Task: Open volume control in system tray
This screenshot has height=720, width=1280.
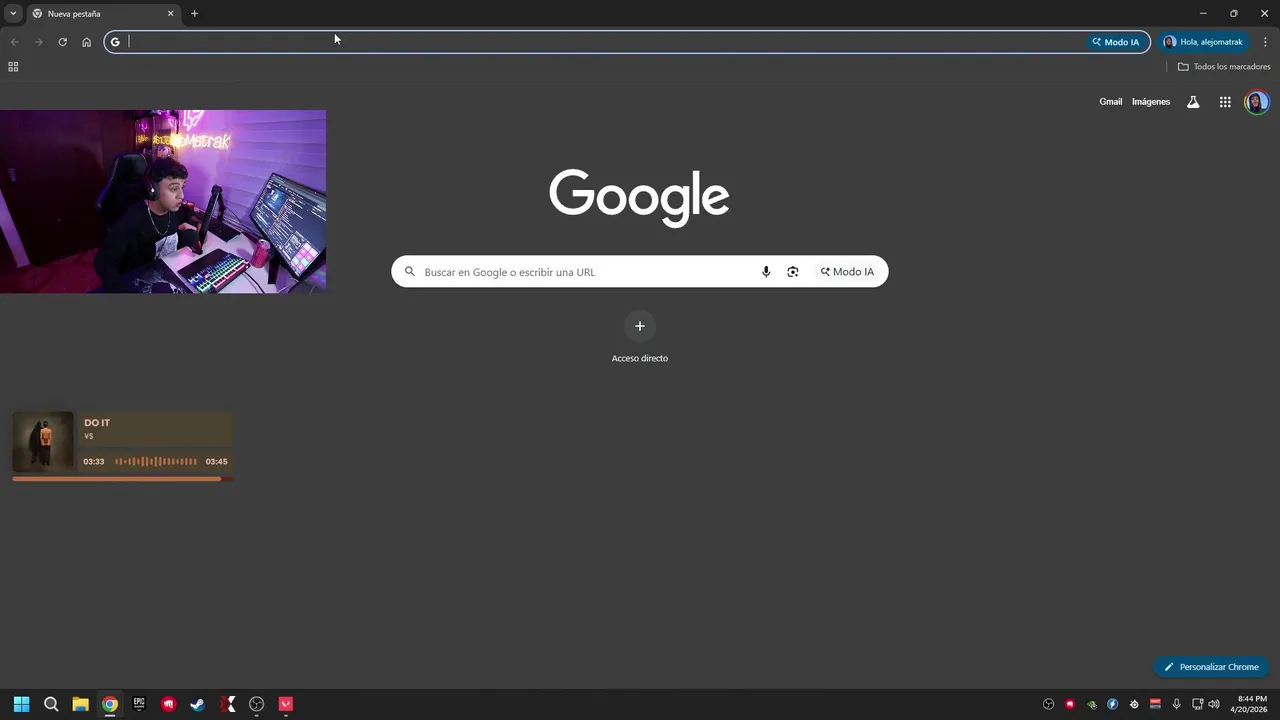Action: (x=1214, y=704)
